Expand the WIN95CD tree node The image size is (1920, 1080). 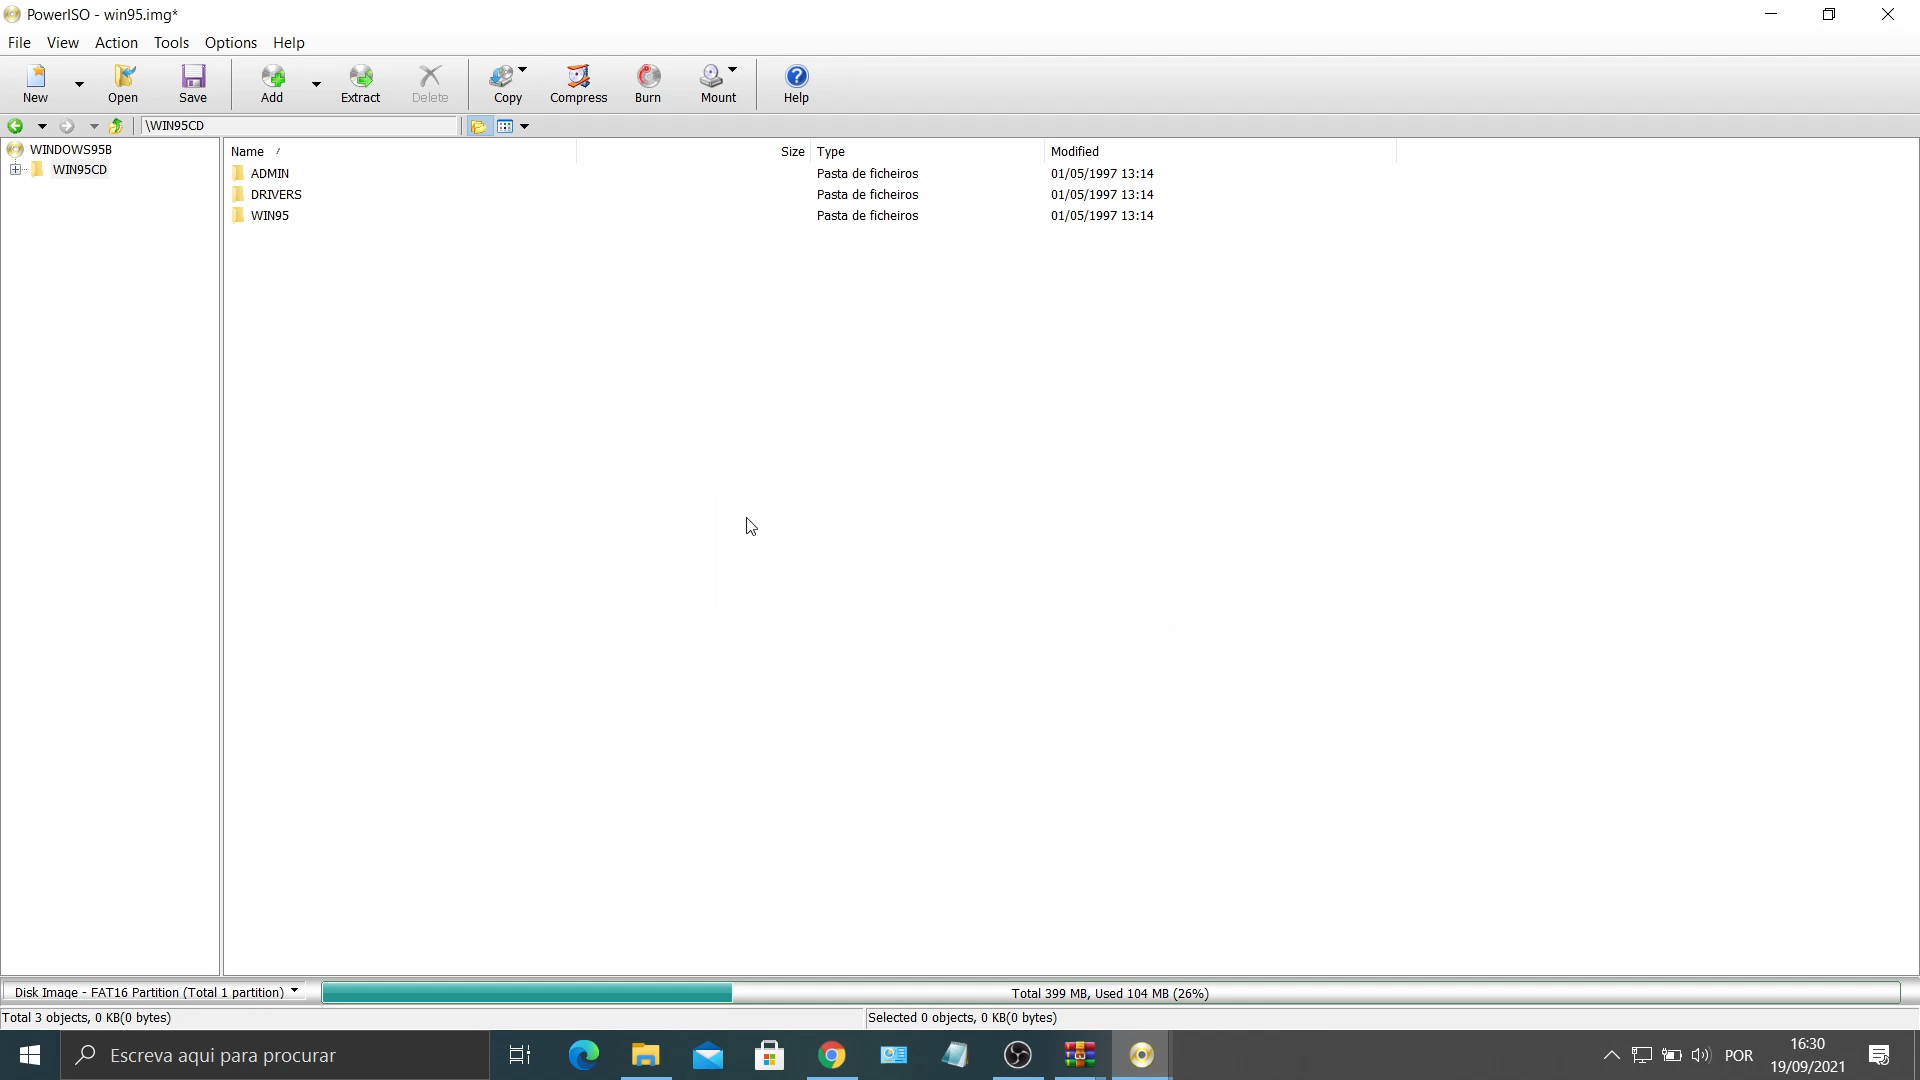[x=15, y=169]
